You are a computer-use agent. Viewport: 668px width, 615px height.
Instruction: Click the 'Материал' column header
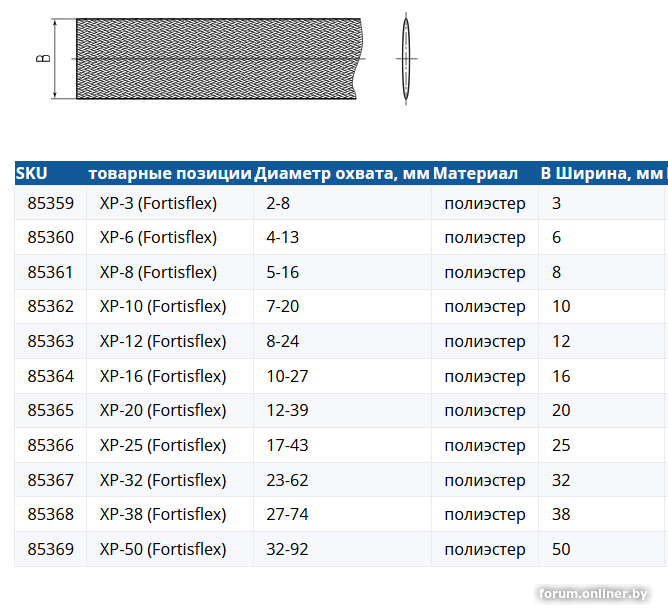tap(475, 173)
